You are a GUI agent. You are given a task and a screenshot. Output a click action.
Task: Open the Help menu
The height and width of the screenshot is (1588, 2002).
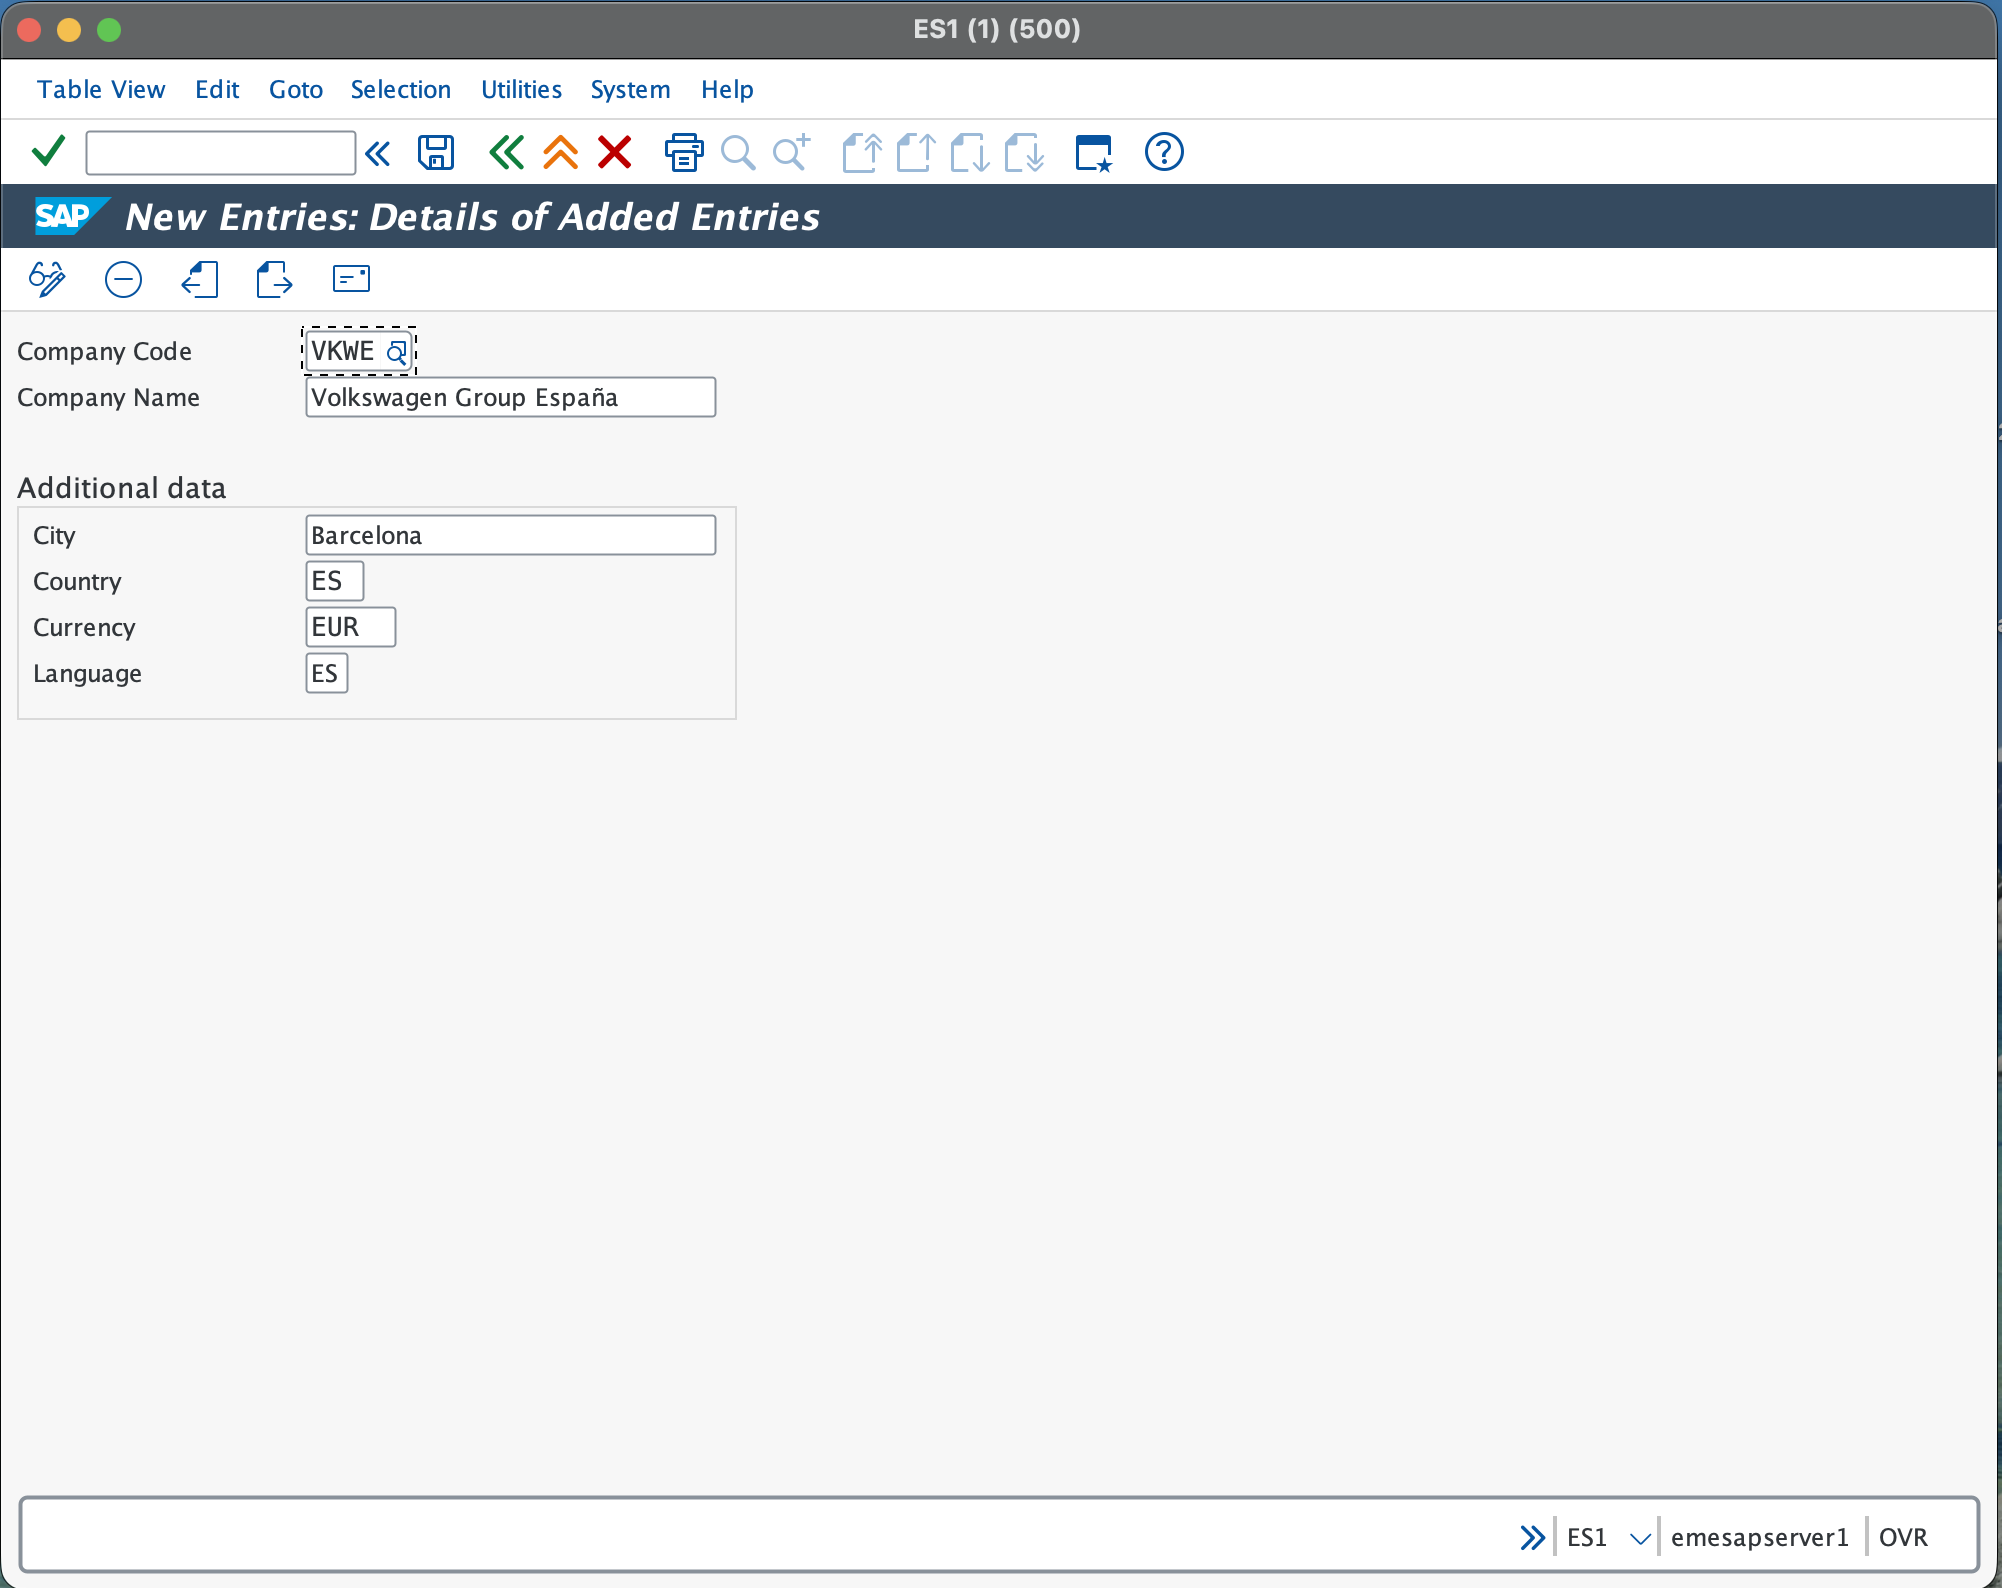727,89
